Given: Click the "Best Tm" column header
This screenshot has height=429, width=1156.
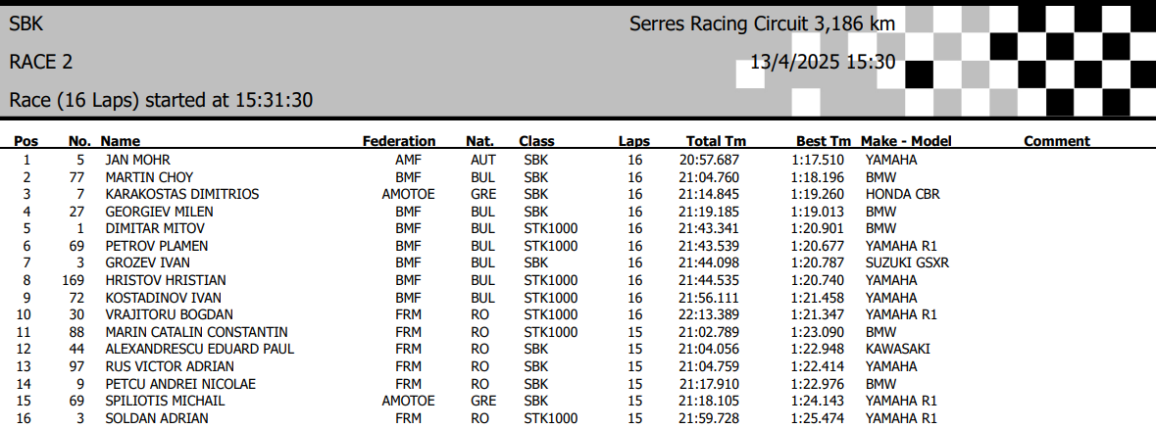Looking at the screenshot, I should click(823, 142).
